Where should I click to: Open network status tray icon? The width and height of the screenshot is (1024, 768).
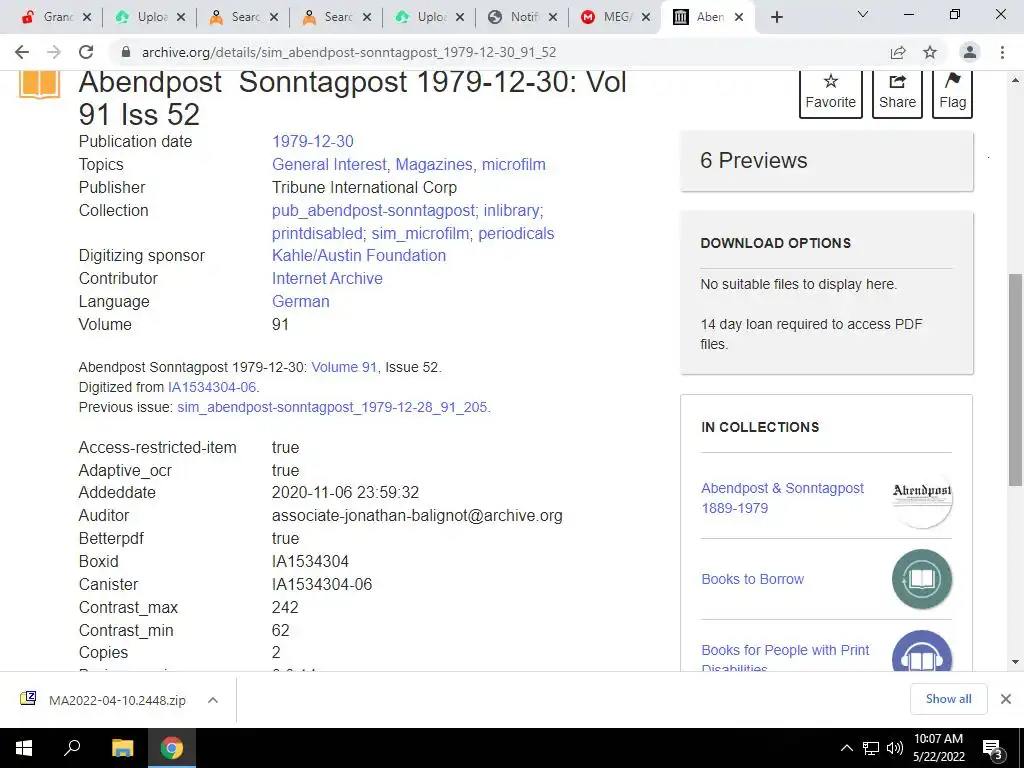[871, 748]
